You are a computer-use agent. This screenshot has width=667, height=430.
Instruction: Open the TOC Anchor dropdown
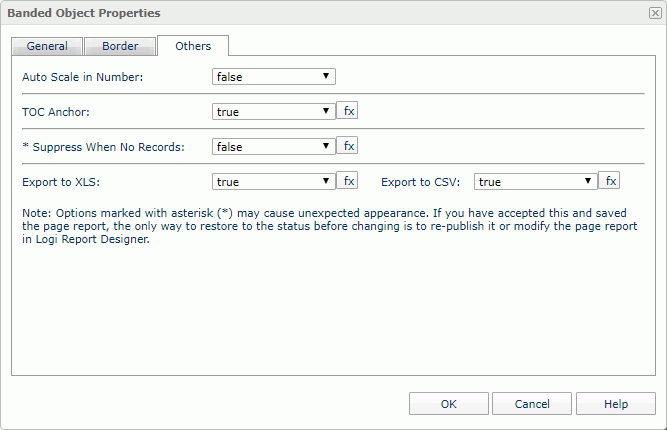[x=273, y=112]
